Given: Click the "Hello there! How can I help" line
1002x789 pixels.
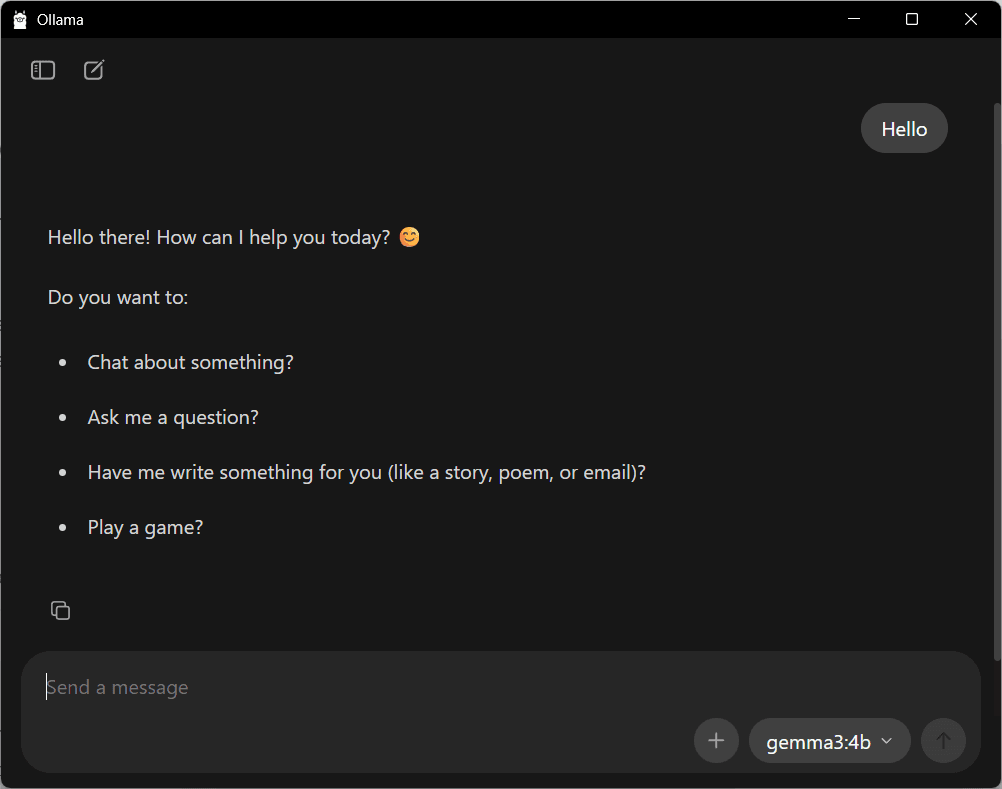Looking at the screenshot, I should coord(218,238).
